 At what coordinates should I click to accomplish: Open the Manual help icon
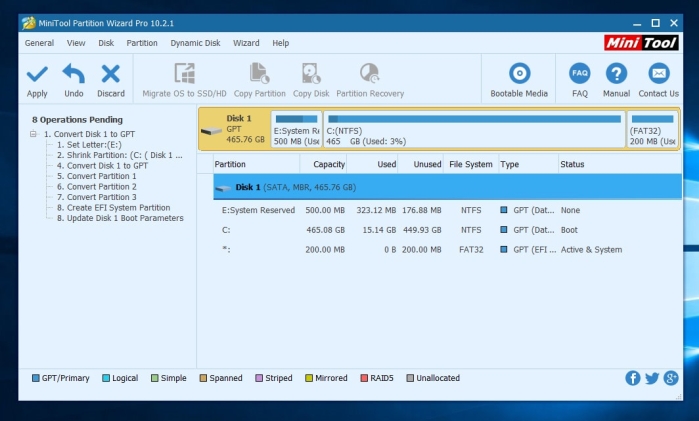[616, 81]
